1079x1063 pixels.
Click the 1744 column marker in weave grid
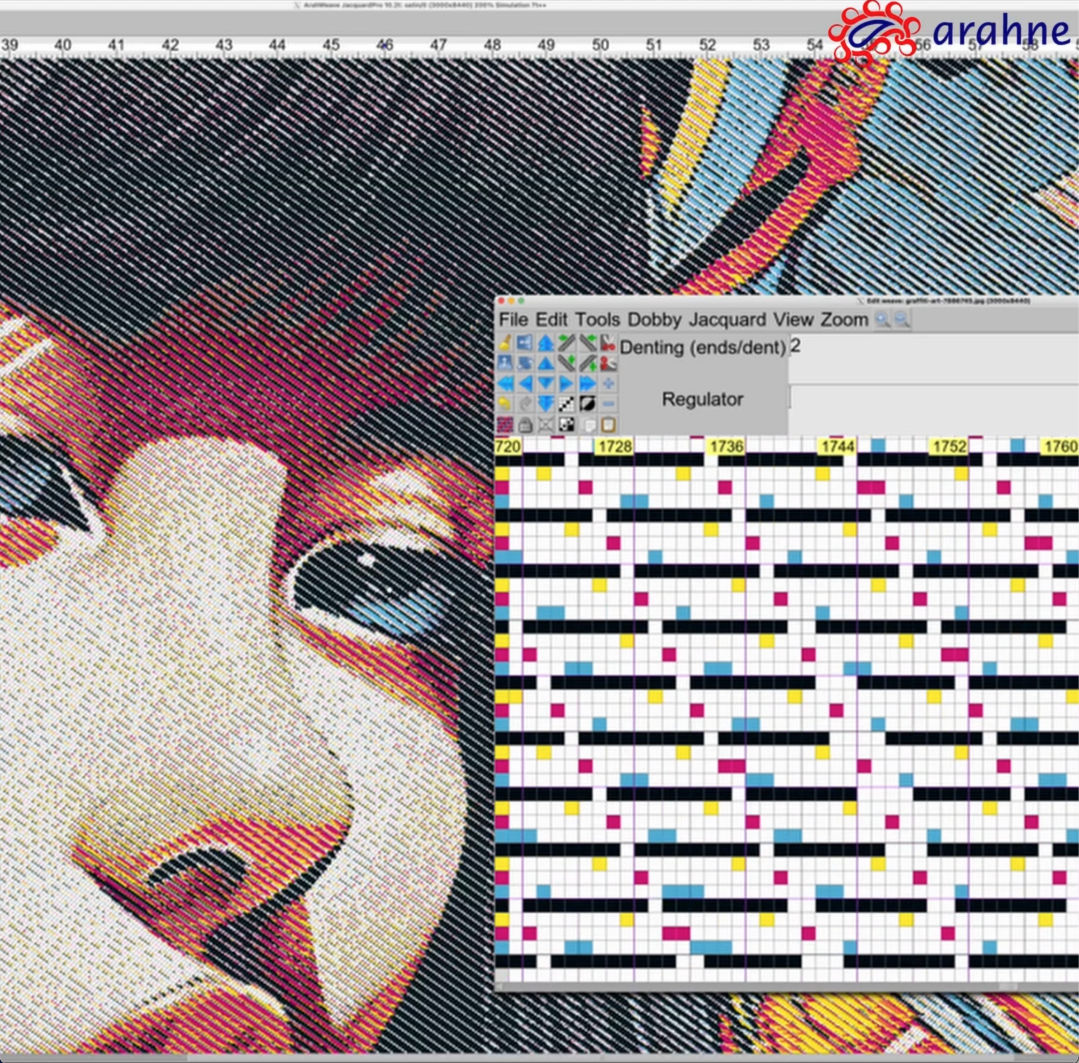pos(837,447)
